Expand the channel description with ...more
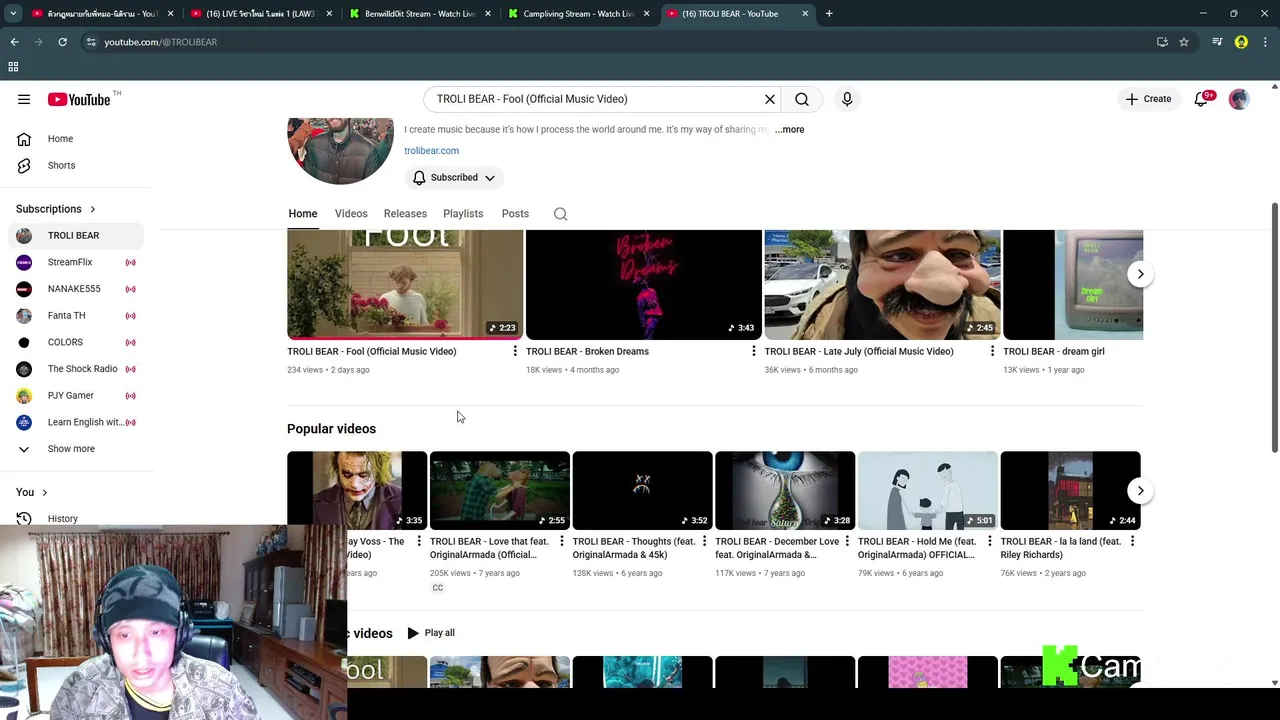The image size is (1280, 720). (x=789, y=129)
